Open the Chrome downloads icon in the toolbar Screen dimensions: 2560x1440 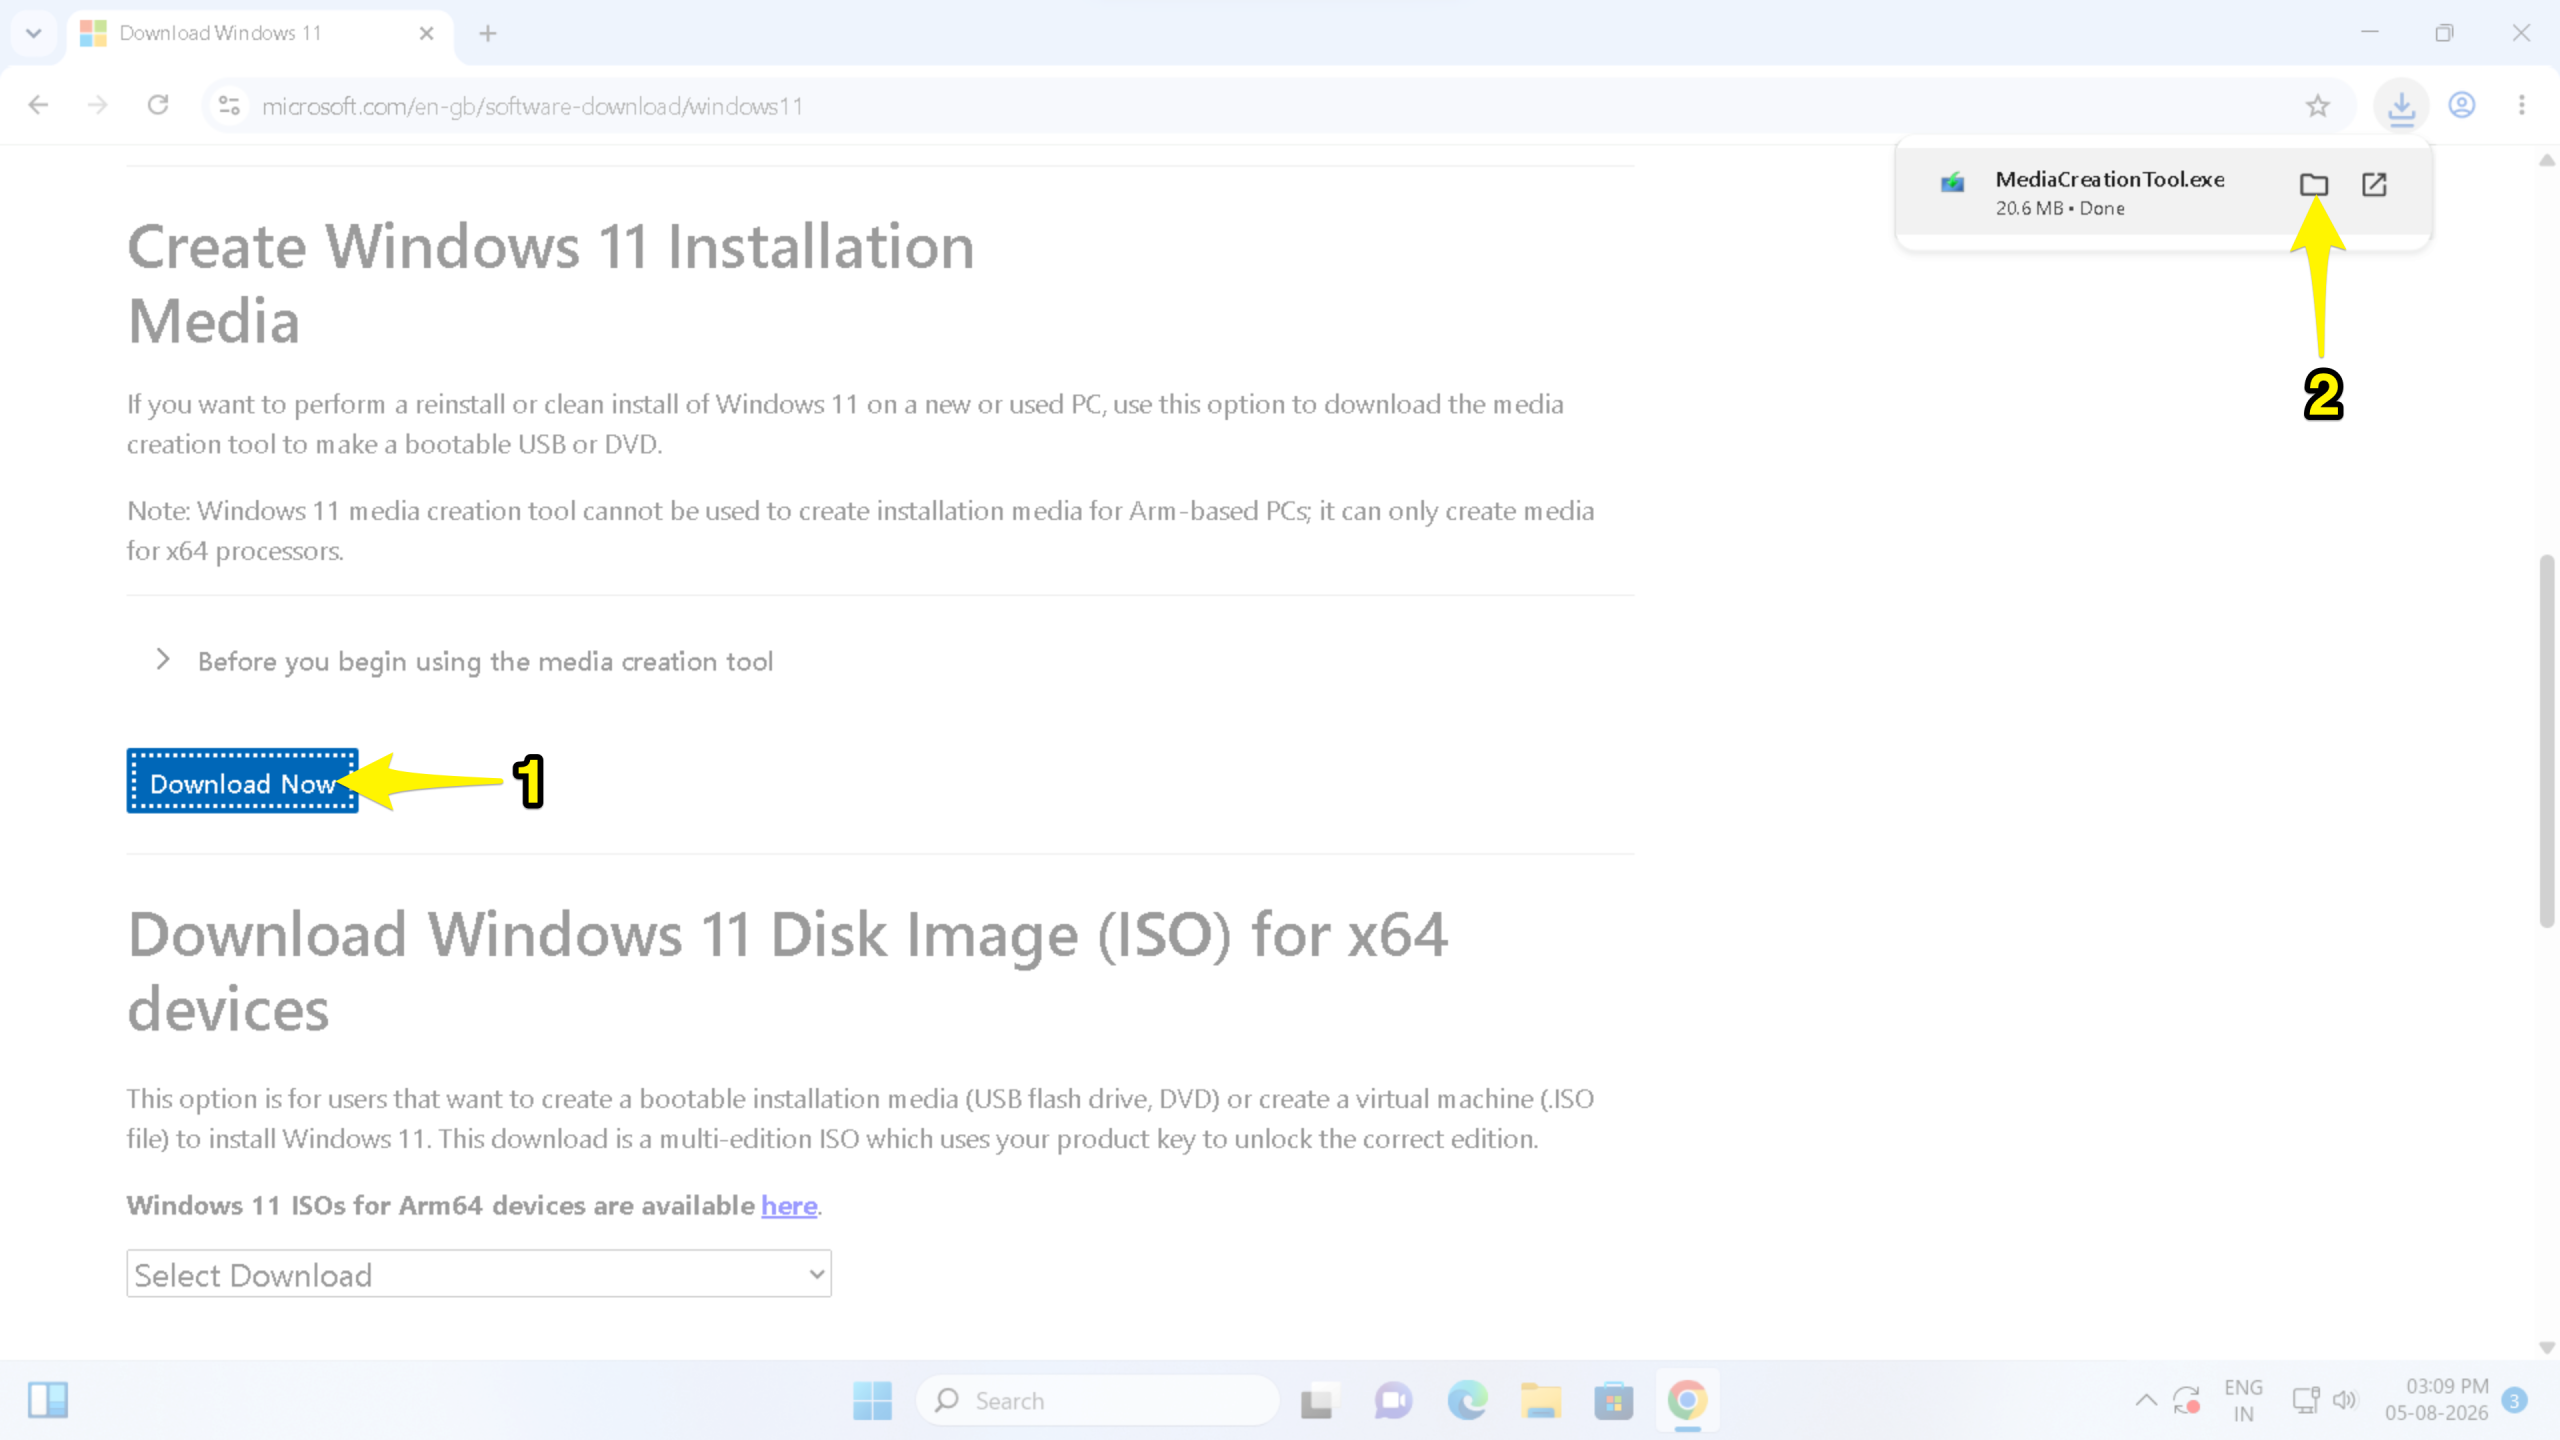2401,106
